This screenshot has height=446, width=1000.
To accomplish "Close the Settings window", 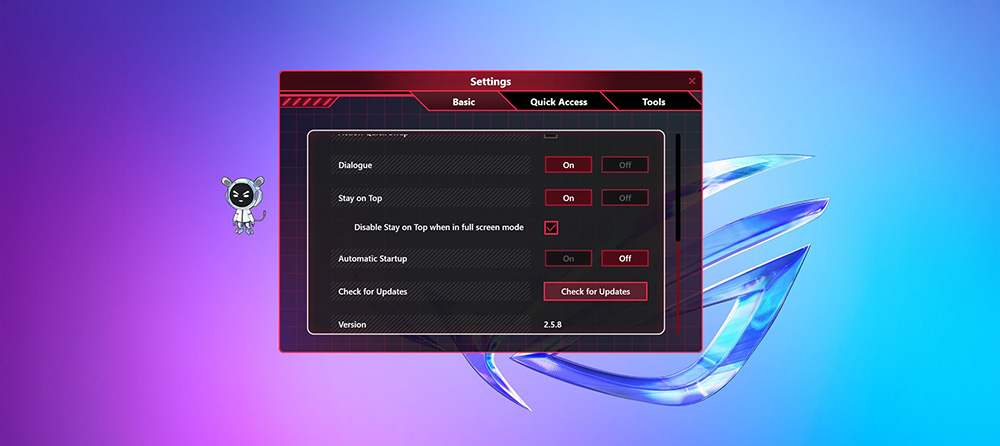I will tap(692, 81).
